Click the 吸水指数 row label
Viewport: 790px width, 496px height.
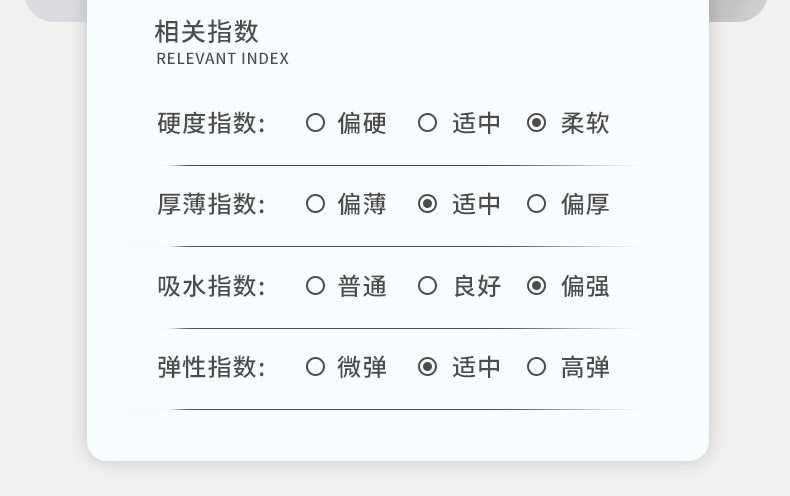(x=211, y=286)
